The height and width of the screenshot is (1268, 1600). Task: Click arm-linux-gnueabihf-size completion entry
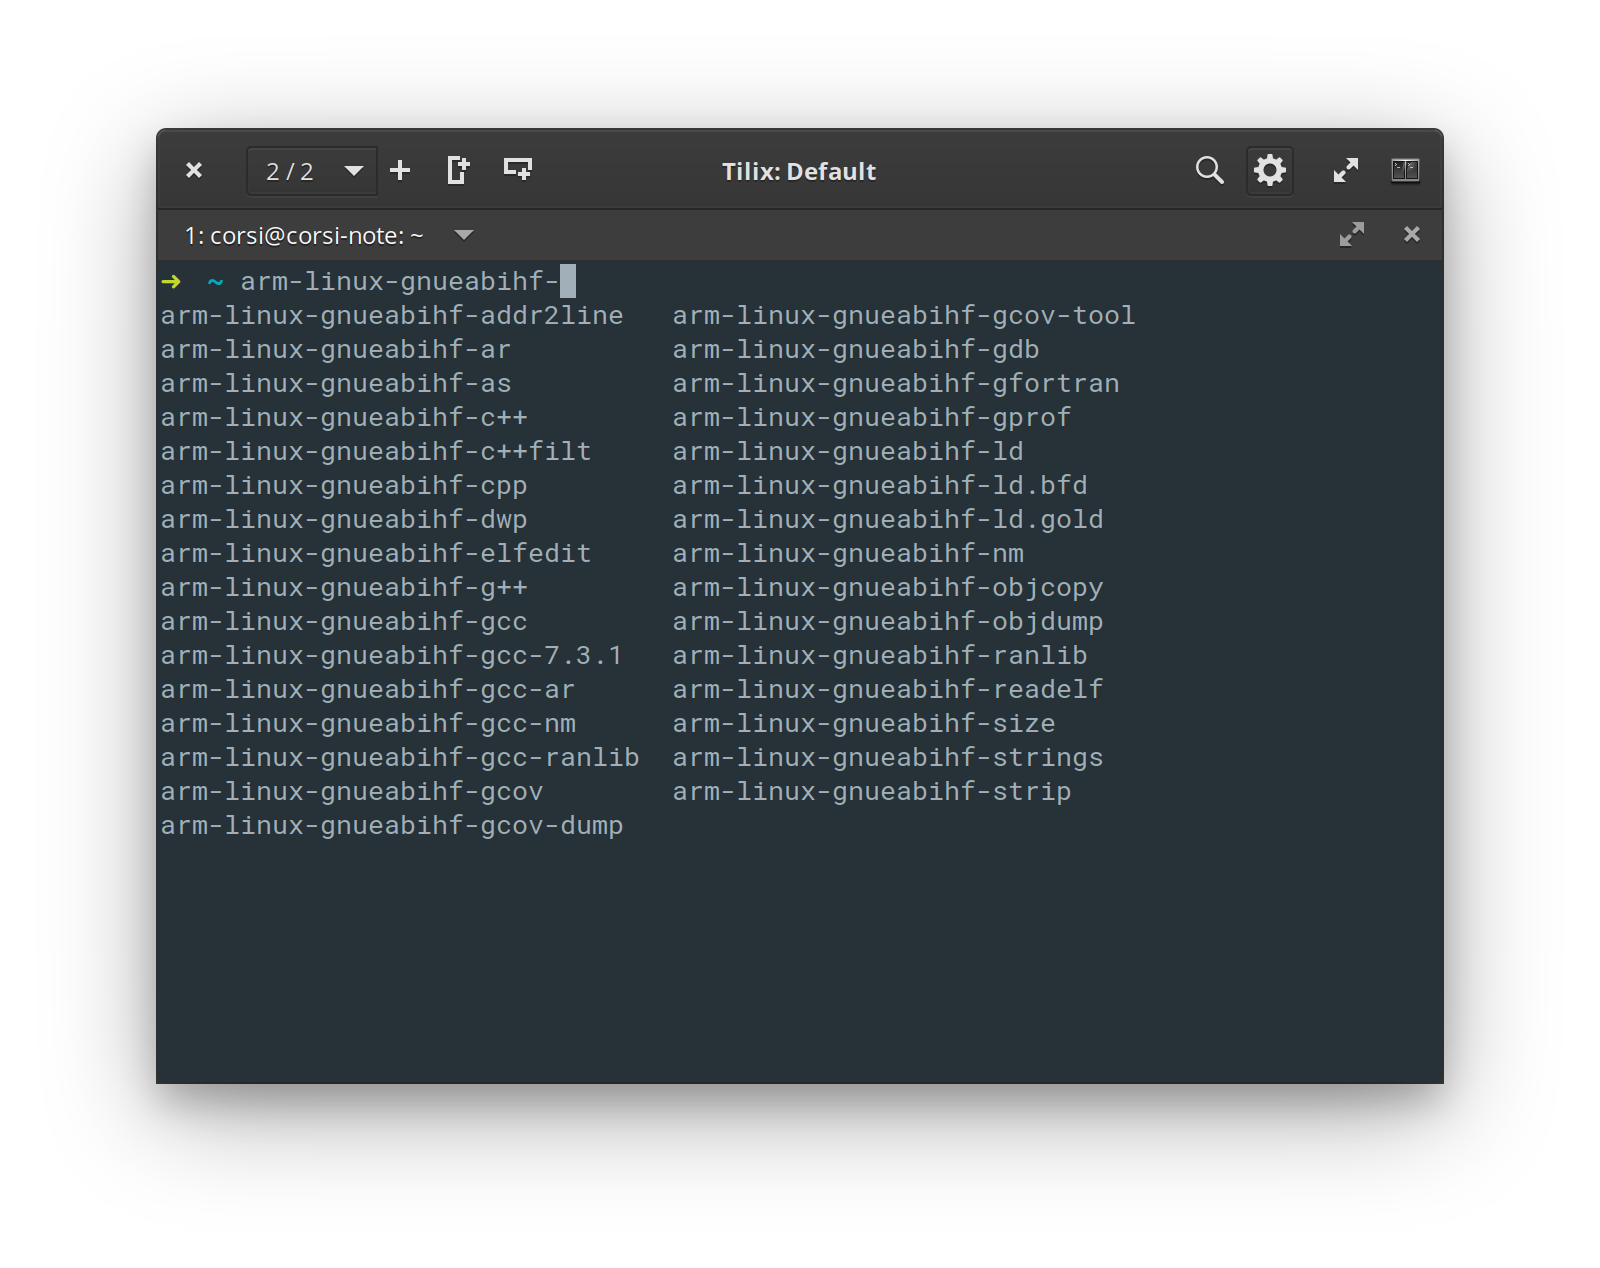[864, 724]
